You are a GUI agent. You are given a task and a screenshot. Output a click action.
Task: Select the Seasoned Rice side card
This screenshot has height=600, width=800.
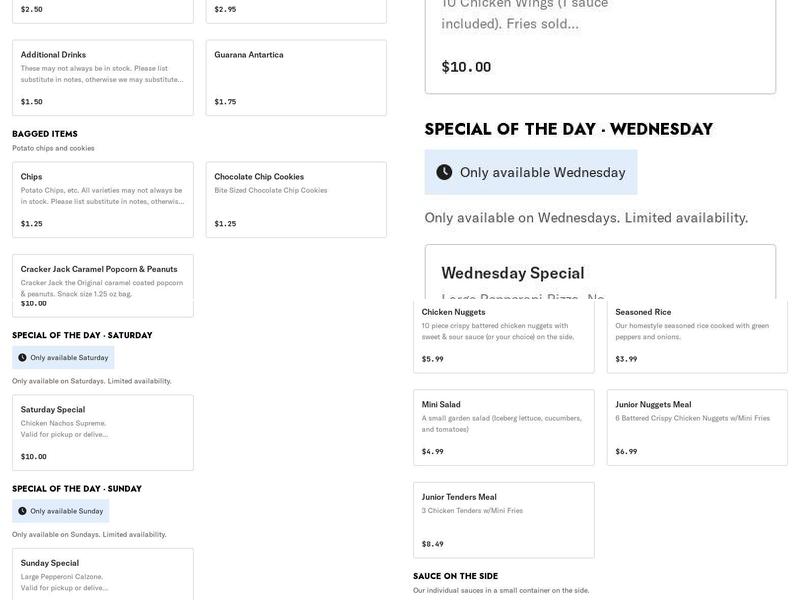pyautogui.click(x=697, y=336)
